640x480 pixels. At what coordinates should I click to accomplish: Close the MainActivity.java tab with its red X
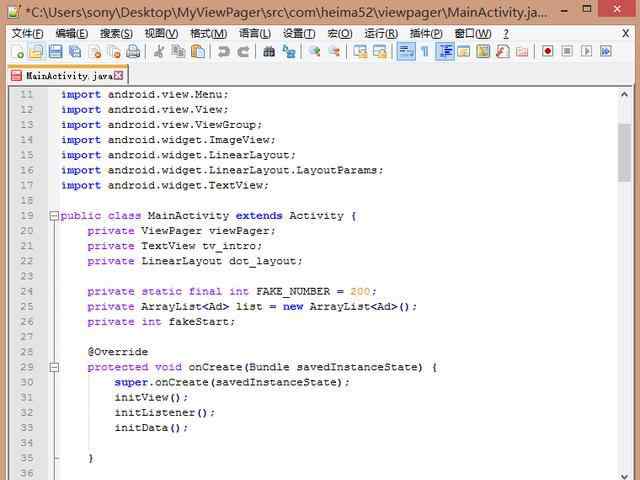[118, 76]
